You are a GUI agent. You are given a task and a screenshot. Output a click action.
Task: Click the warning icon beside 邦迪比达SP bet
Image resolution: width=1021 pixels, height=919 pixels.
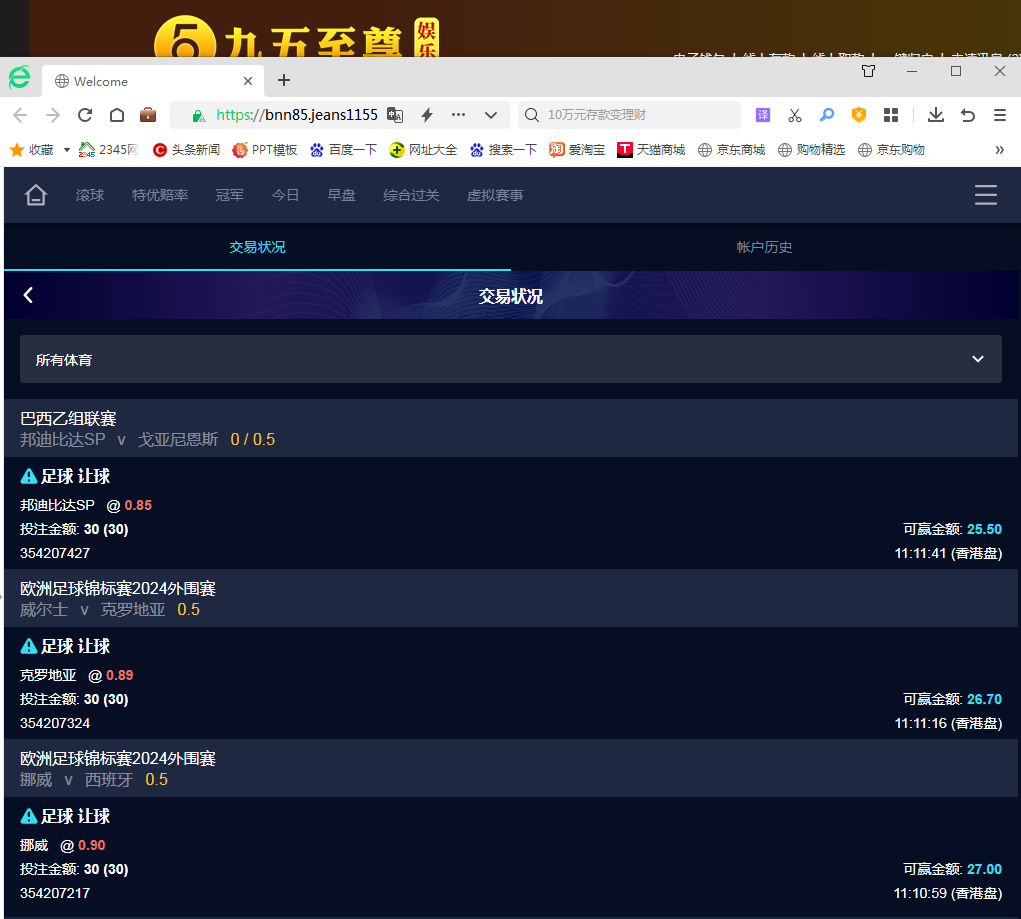pyautogui.click(x=29, y=477)
